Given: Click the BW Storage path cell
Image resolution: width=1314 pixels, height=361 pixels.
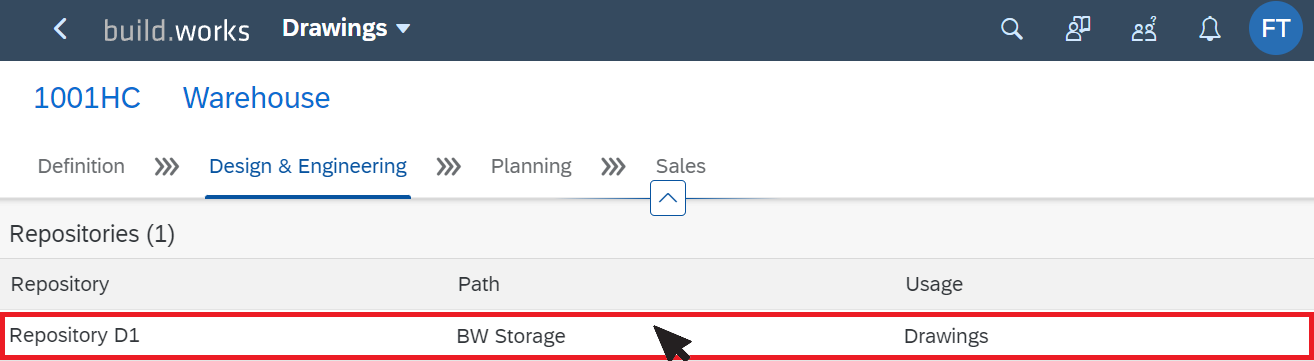Looking at the screenshot, I should pyautogui.click(x=511, y=336).
